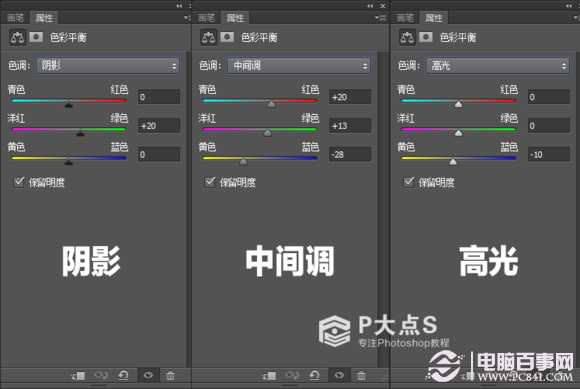
Task: Collapse the middle panel using double arrows
Action: tap(370, 6)
